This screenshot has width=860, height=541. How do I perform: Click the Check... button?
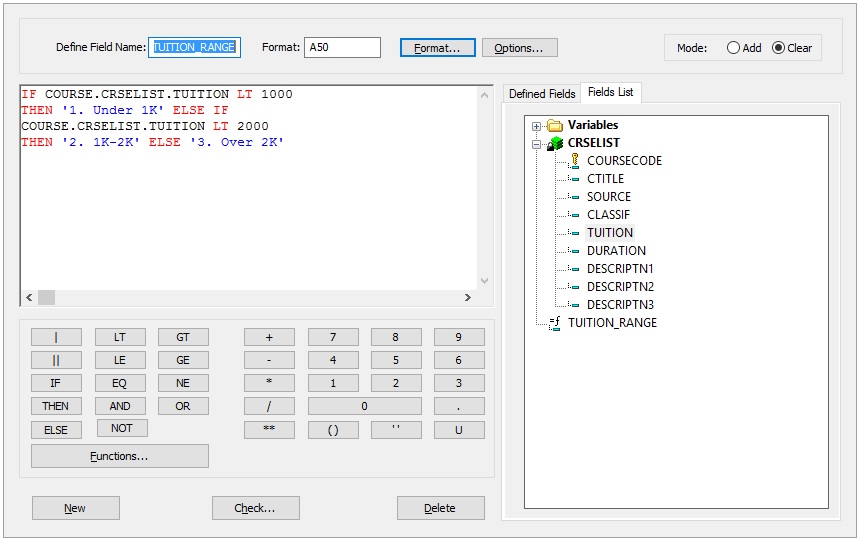point(255,508)
